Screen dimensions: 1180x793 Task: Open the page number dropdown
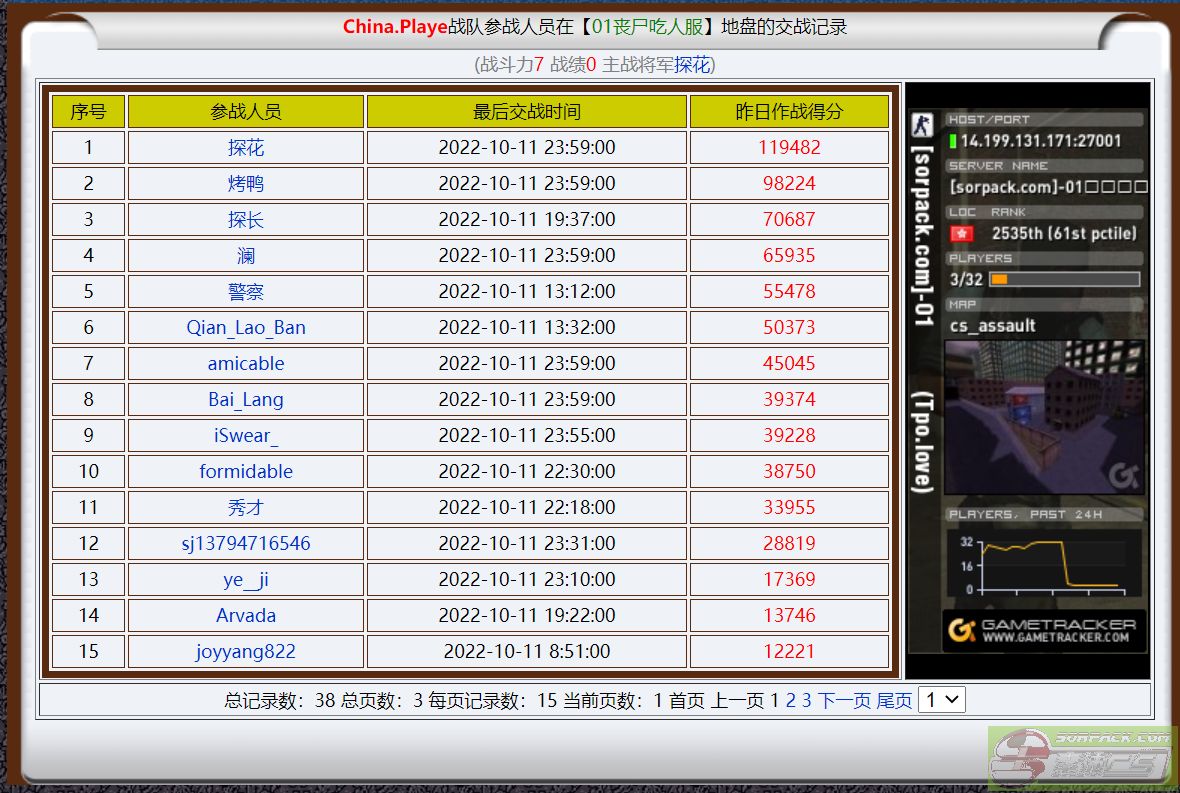tap(941, 700)
